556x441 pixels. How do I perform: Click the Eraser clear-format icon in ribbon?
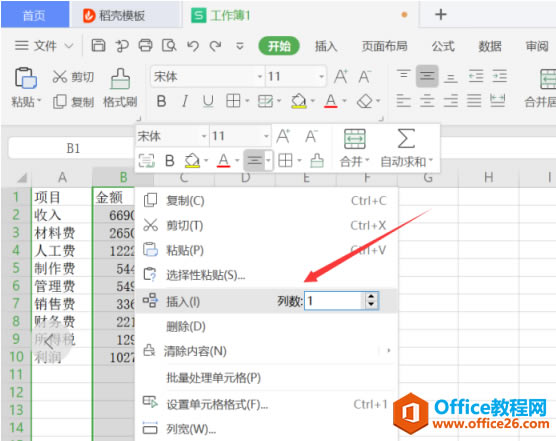pyautogui.click(x=365, y=101)
